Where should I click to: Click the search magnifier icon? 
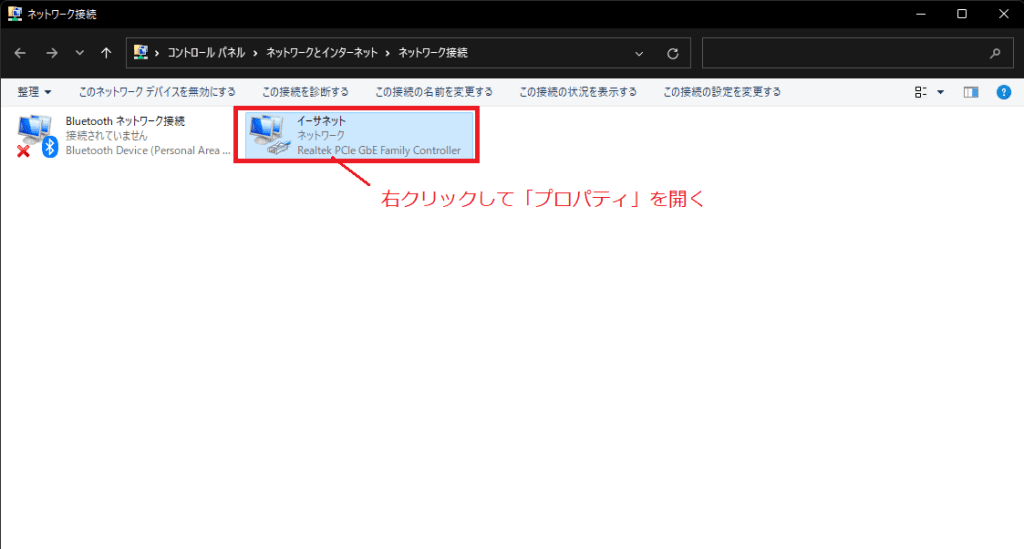pos(995,54)
